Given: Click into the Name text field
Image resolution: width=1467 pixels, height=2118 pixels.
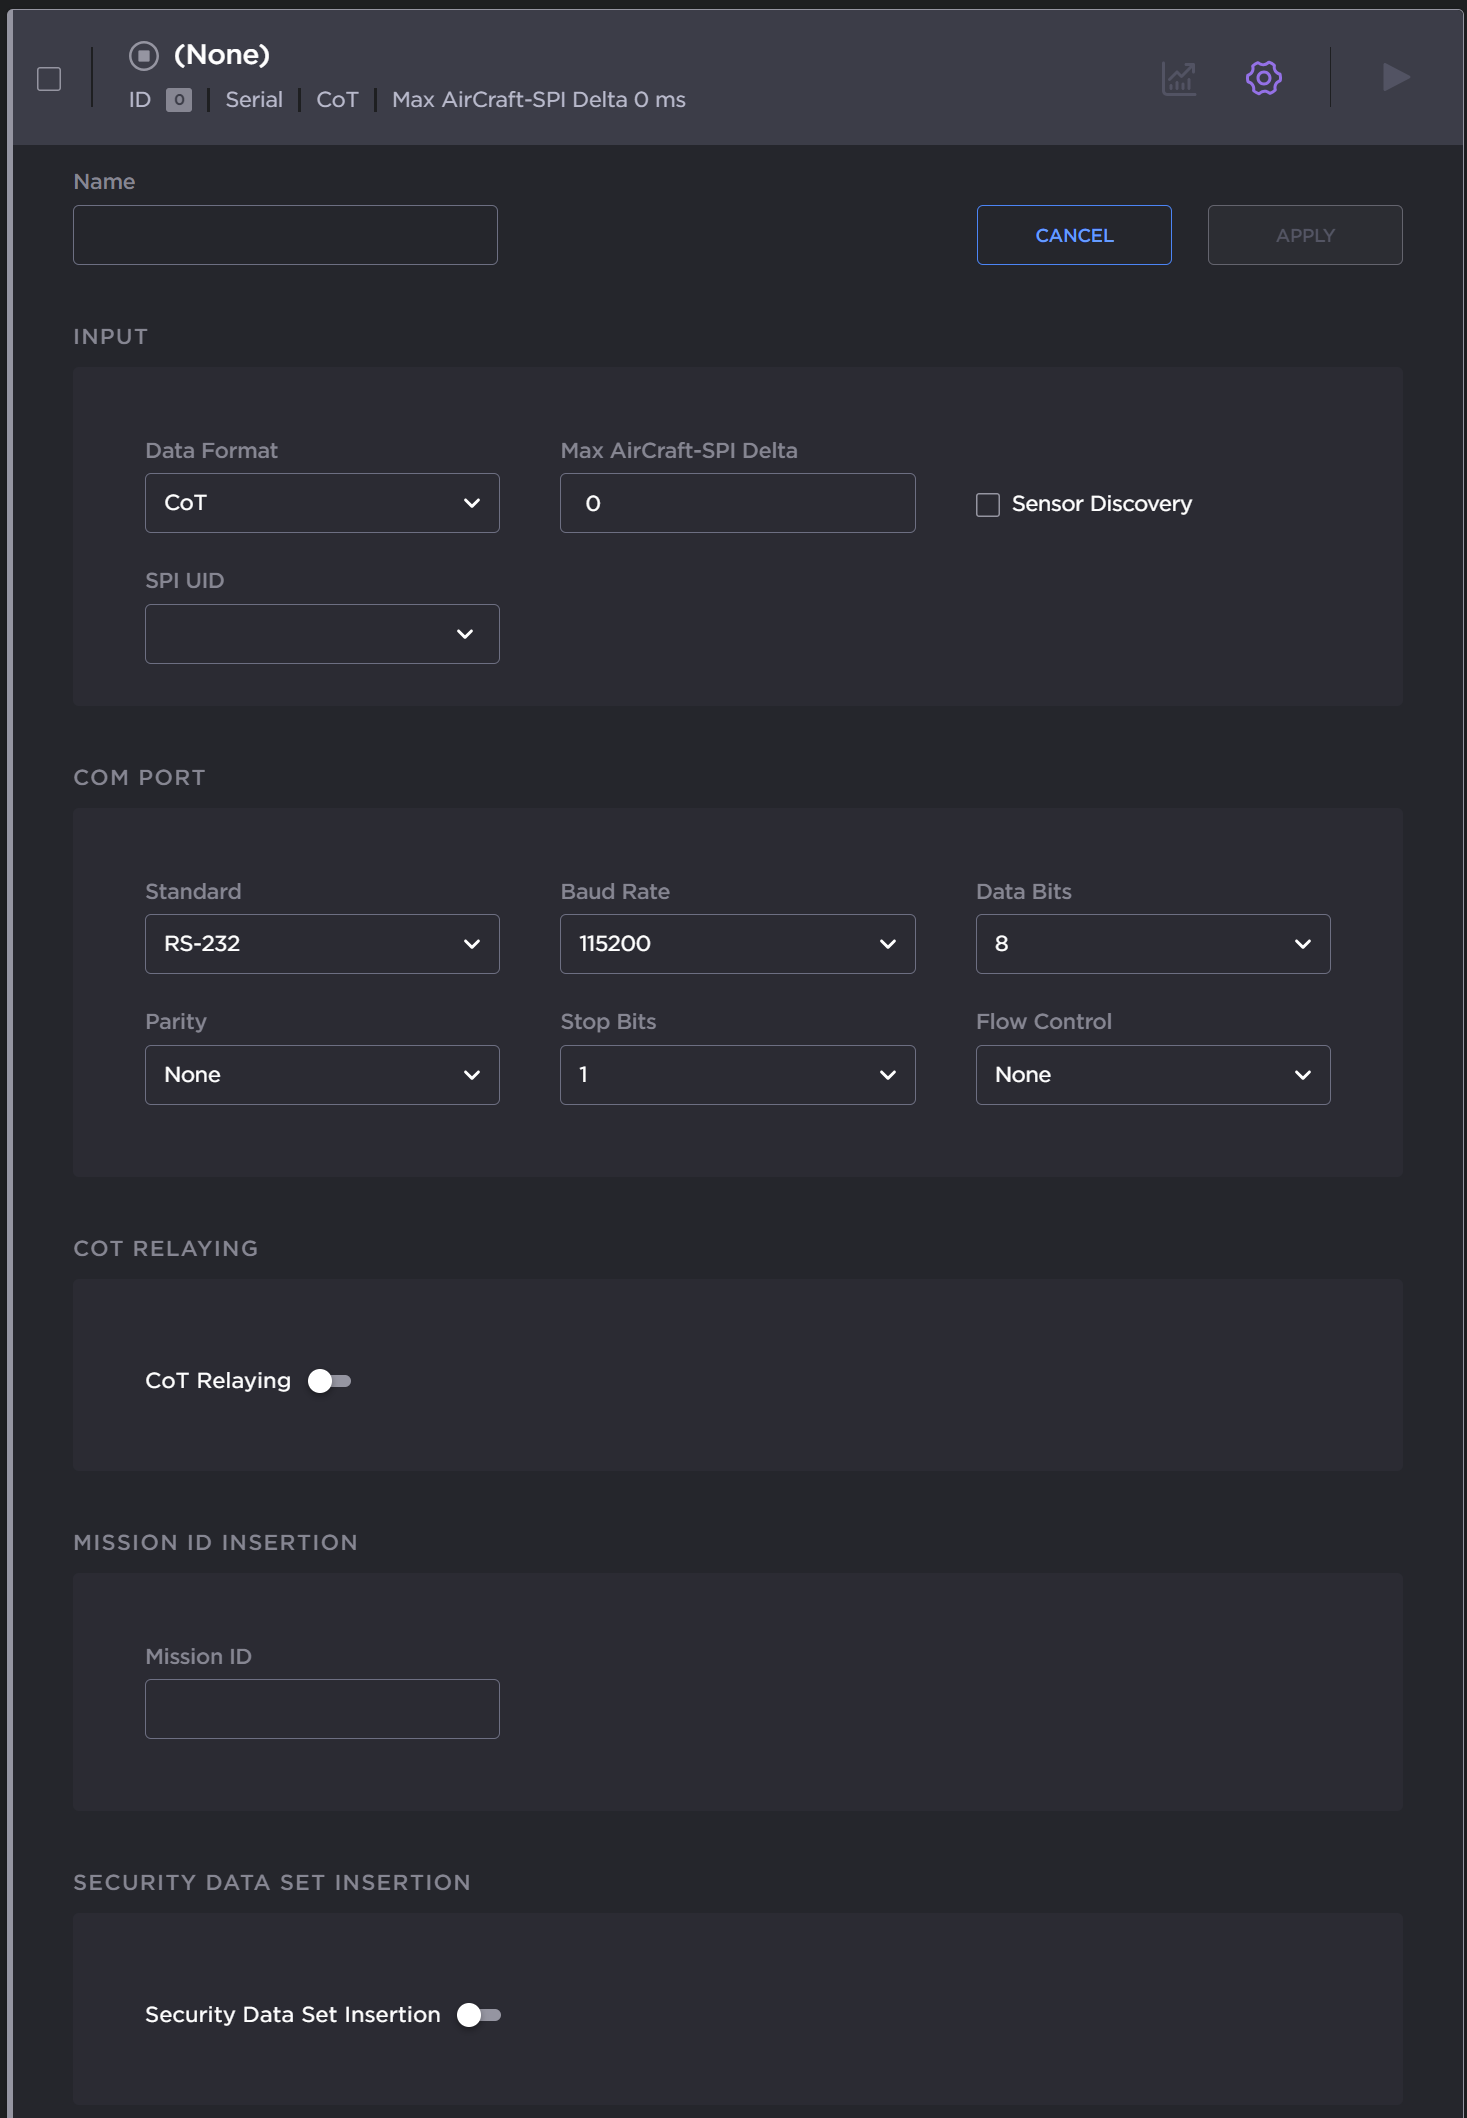Looking at the screenshot, I should point(285,235).
